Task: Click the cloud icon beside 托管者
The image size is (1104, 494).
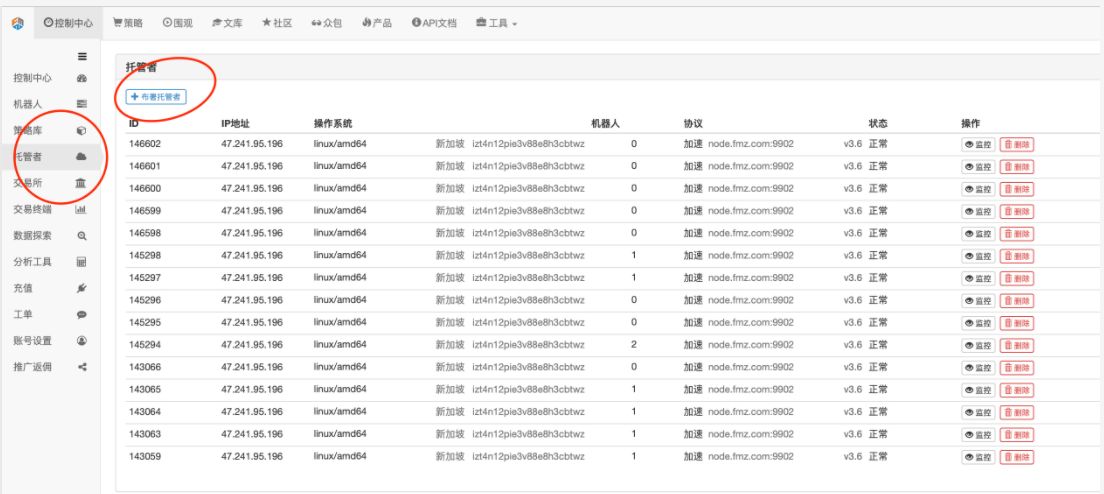Action: [x=82, y=156]
